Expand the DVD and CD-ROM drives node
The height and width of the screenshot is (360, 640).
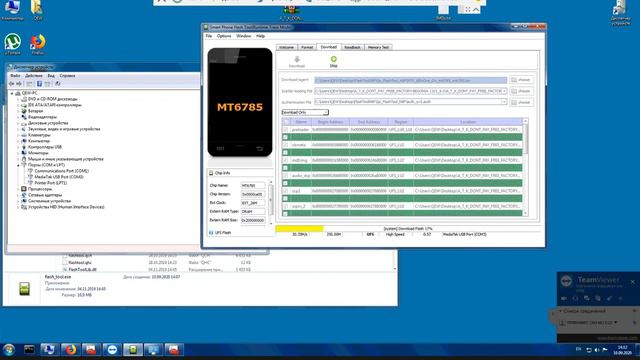18,99
